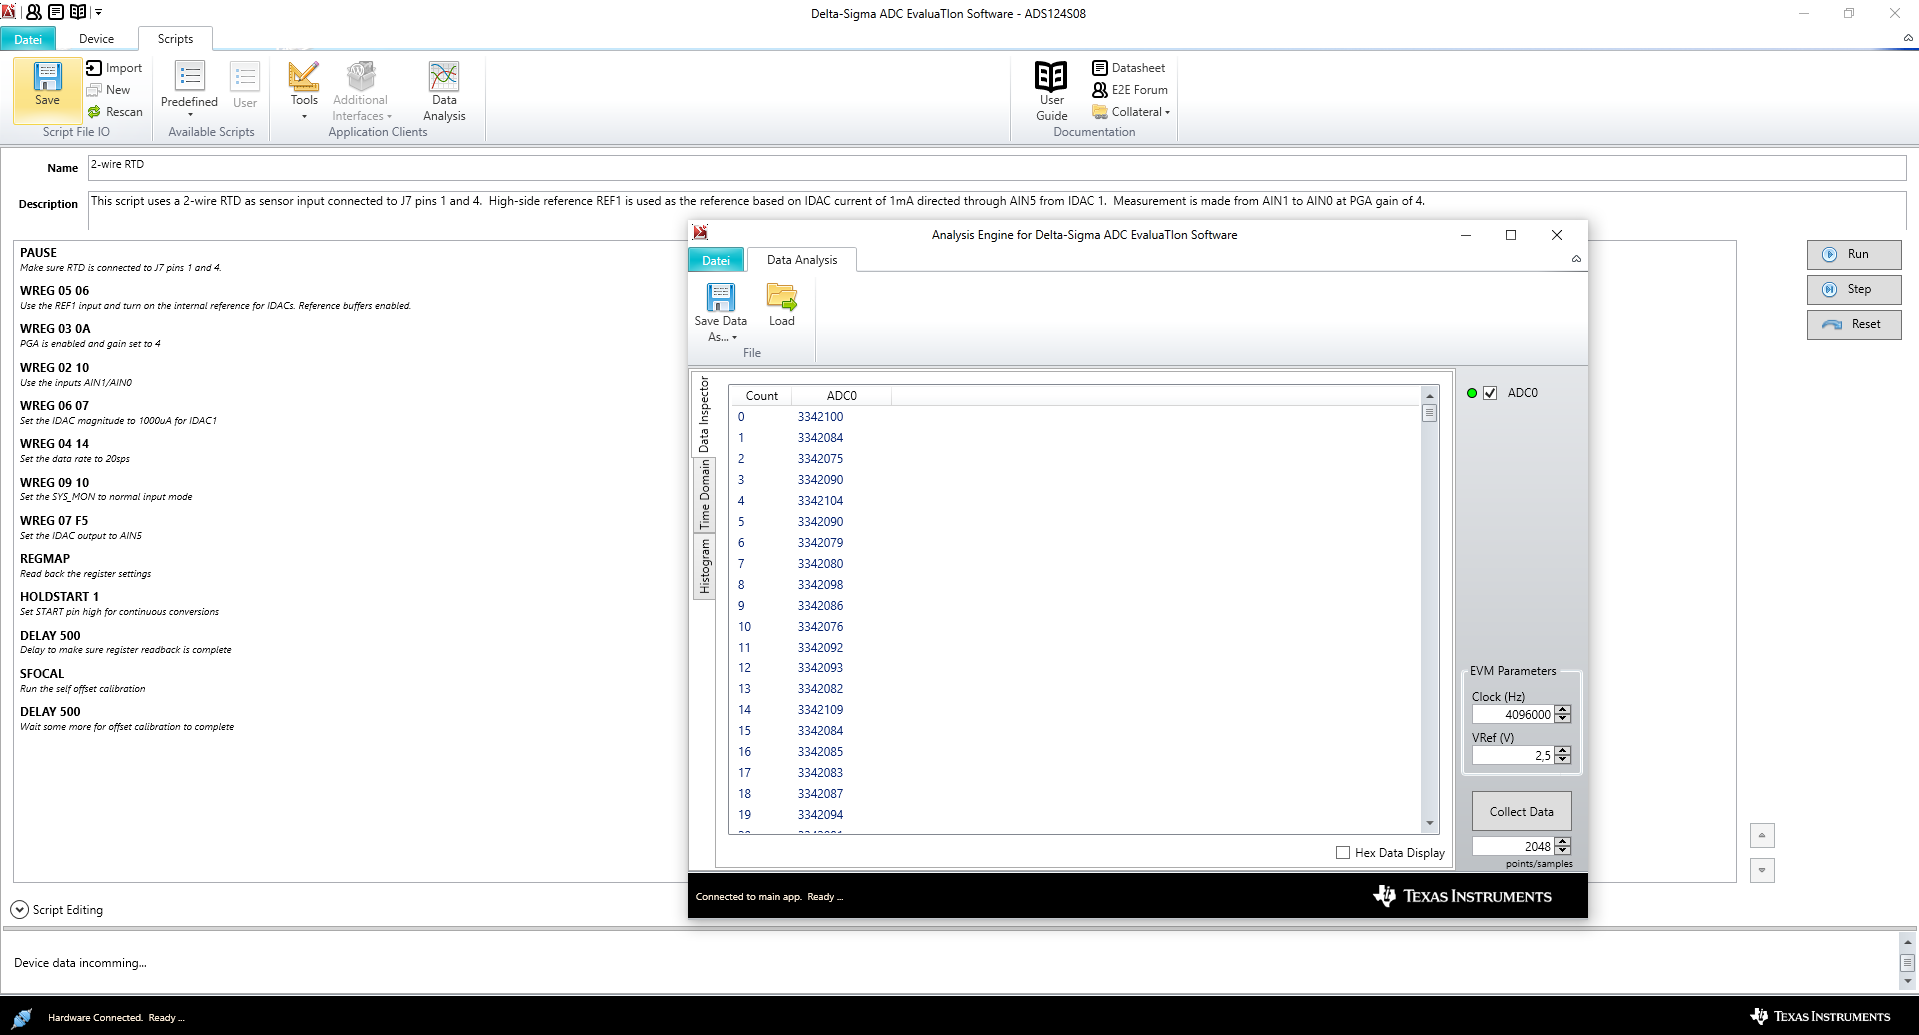Click the script Name field

coord(997,167)
